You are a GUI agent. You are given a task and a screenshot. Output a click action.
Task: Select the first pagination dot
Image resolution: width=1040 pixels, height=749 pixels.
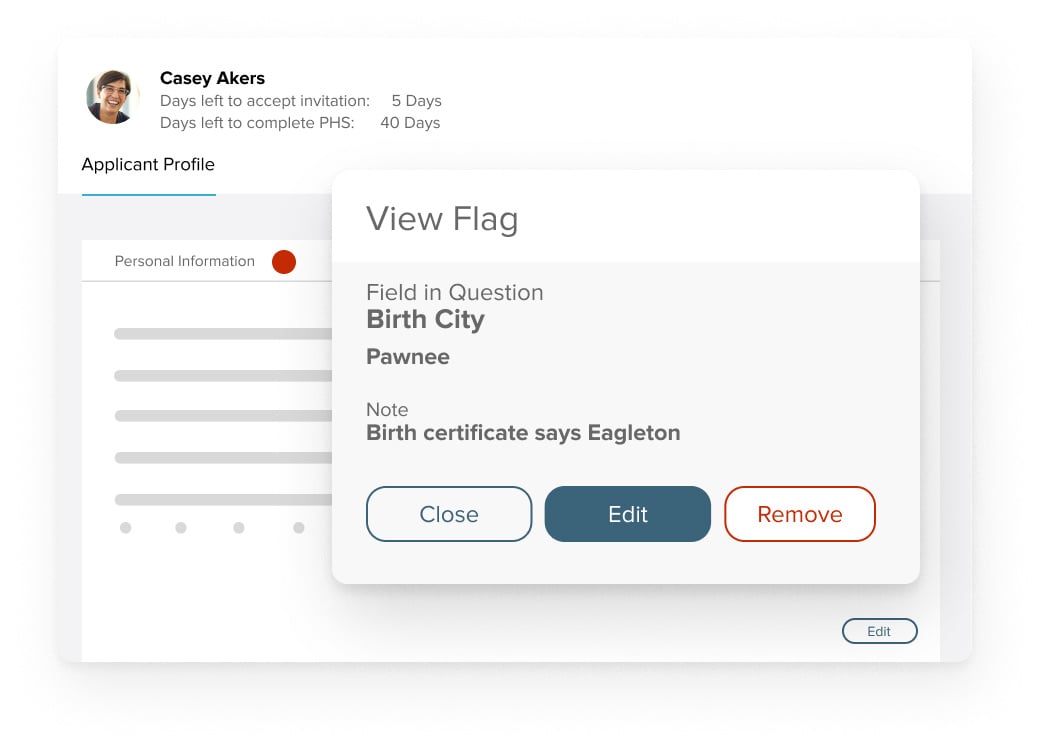pos(125,528)
